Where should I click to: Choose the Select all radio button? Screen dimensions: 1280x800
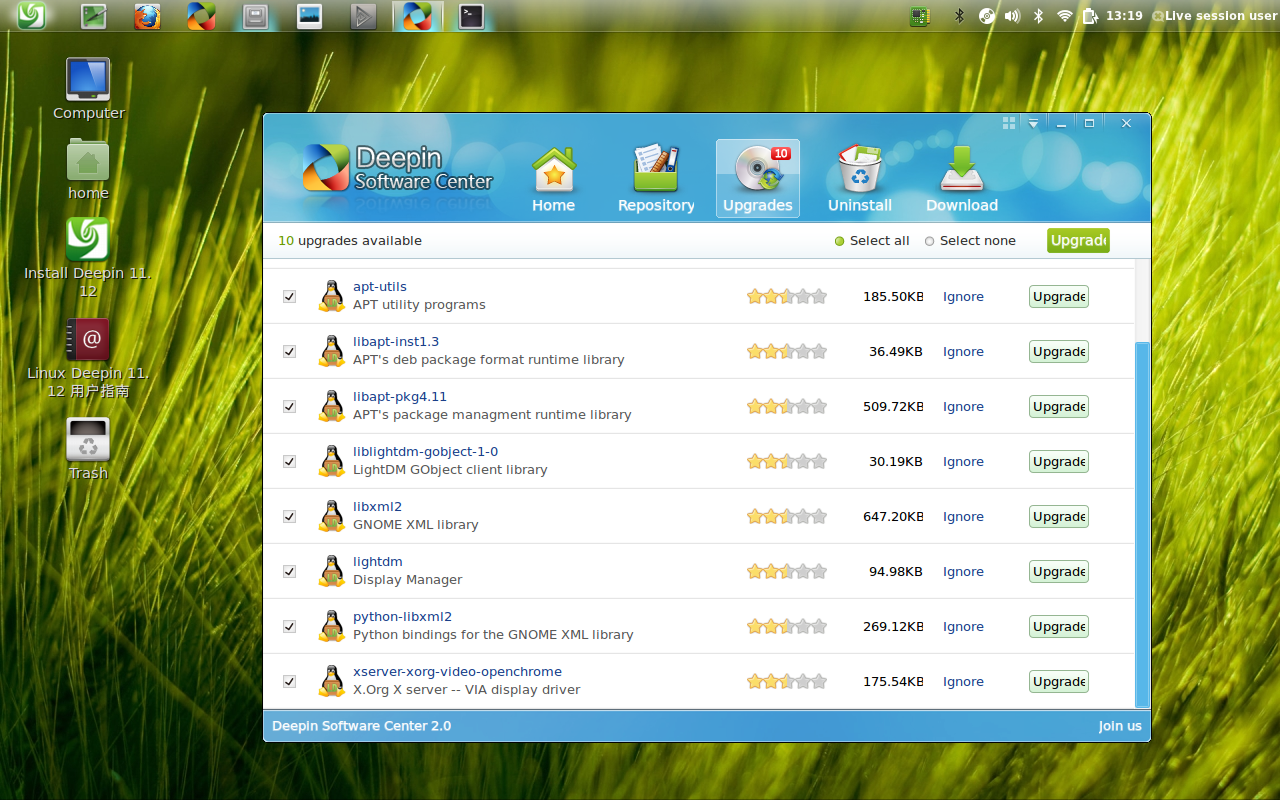(x=839, y=240)
